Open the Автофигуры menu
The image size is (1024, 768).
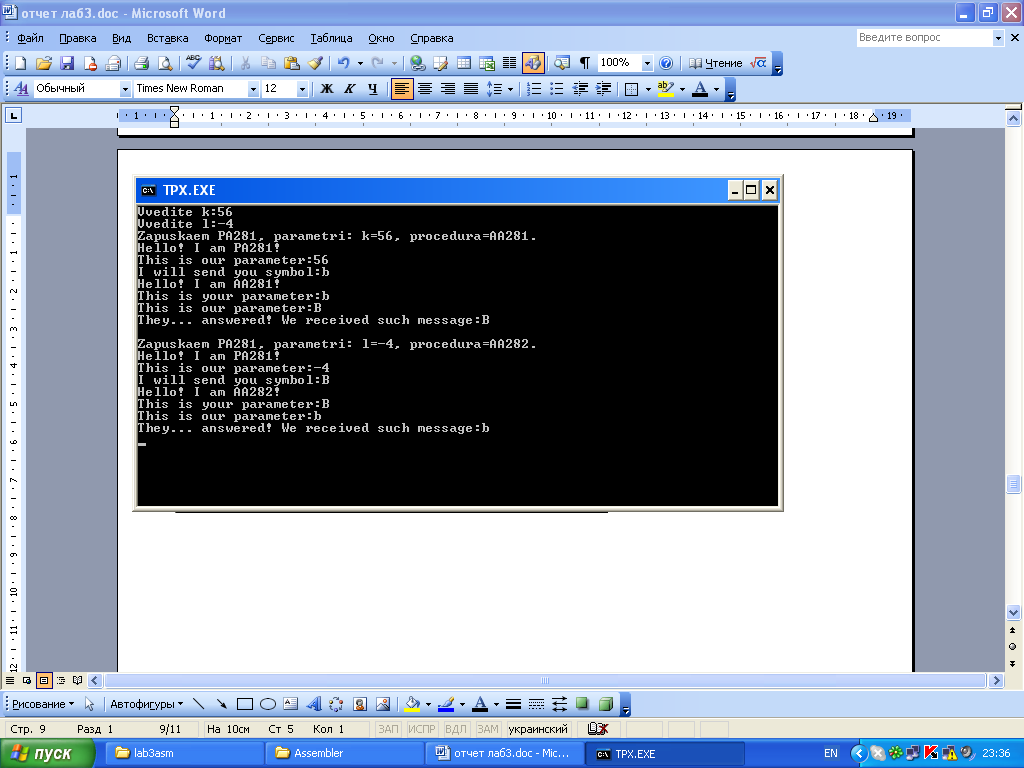(x=146, y=704)
